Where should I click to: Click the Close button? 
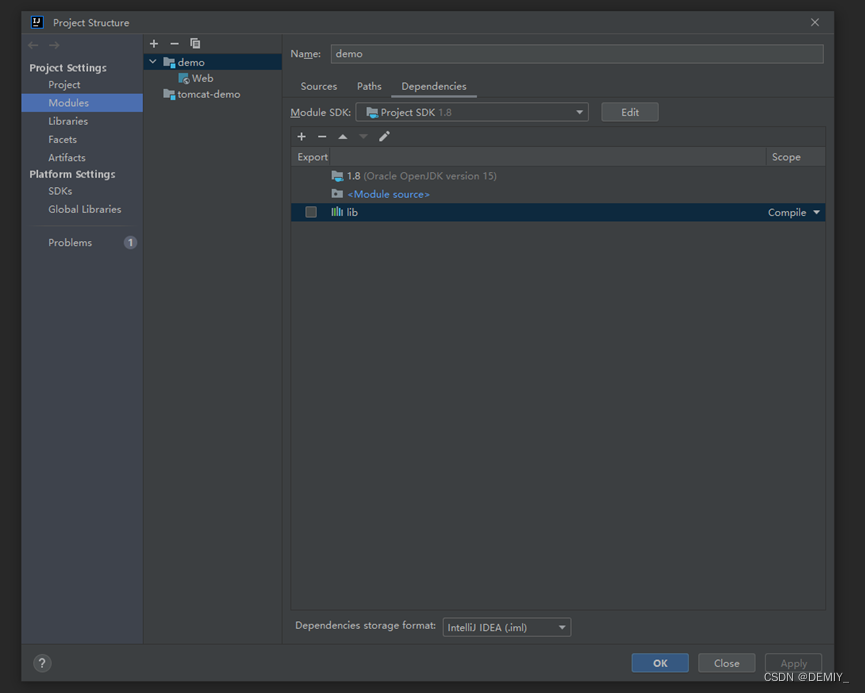pos(727,663)
